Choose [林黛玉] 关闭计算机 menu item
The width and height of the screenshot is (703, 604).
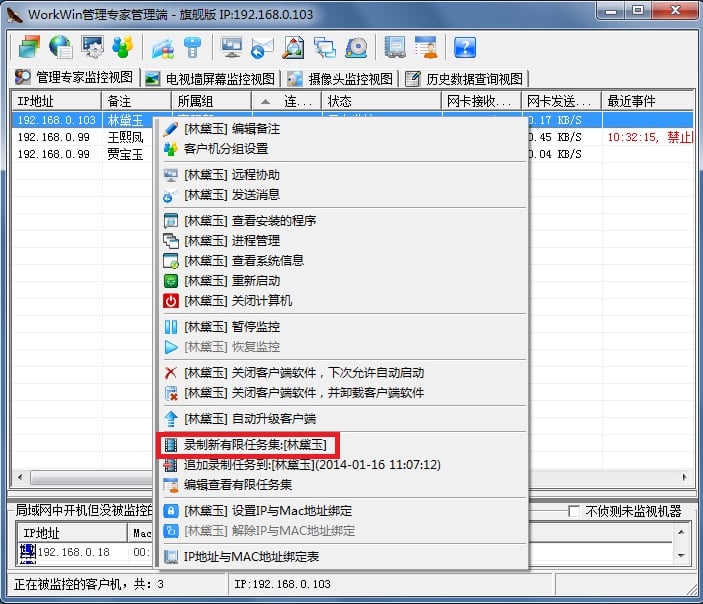[341, 300]
